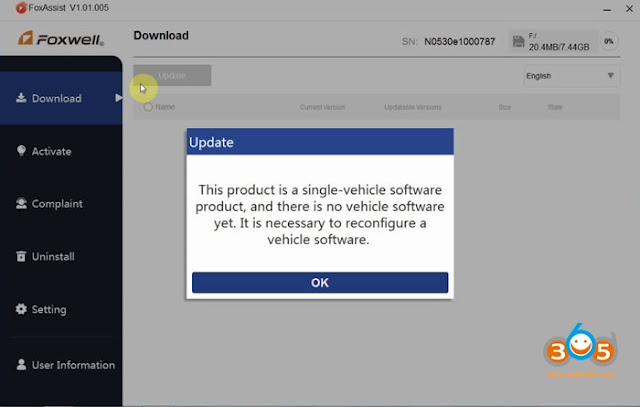Click the language dropdown arrow
The width and height of the screenshot is (640, 407).
pyautogui.click(x=611, y=76)
